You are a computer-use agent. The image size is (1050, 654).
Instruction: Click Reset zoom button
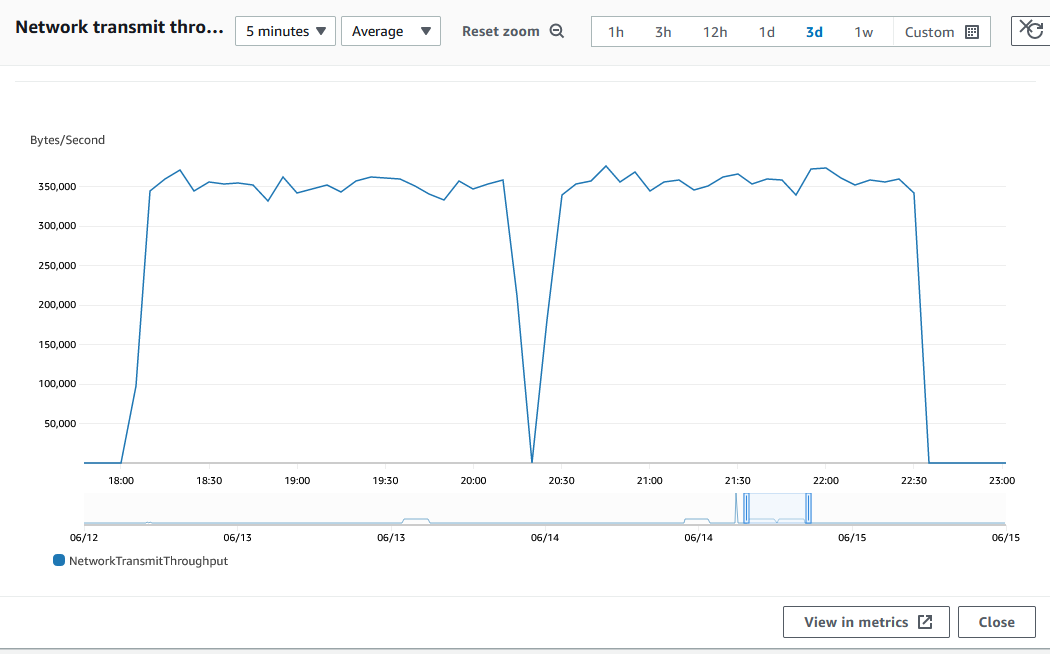point(513,31)
